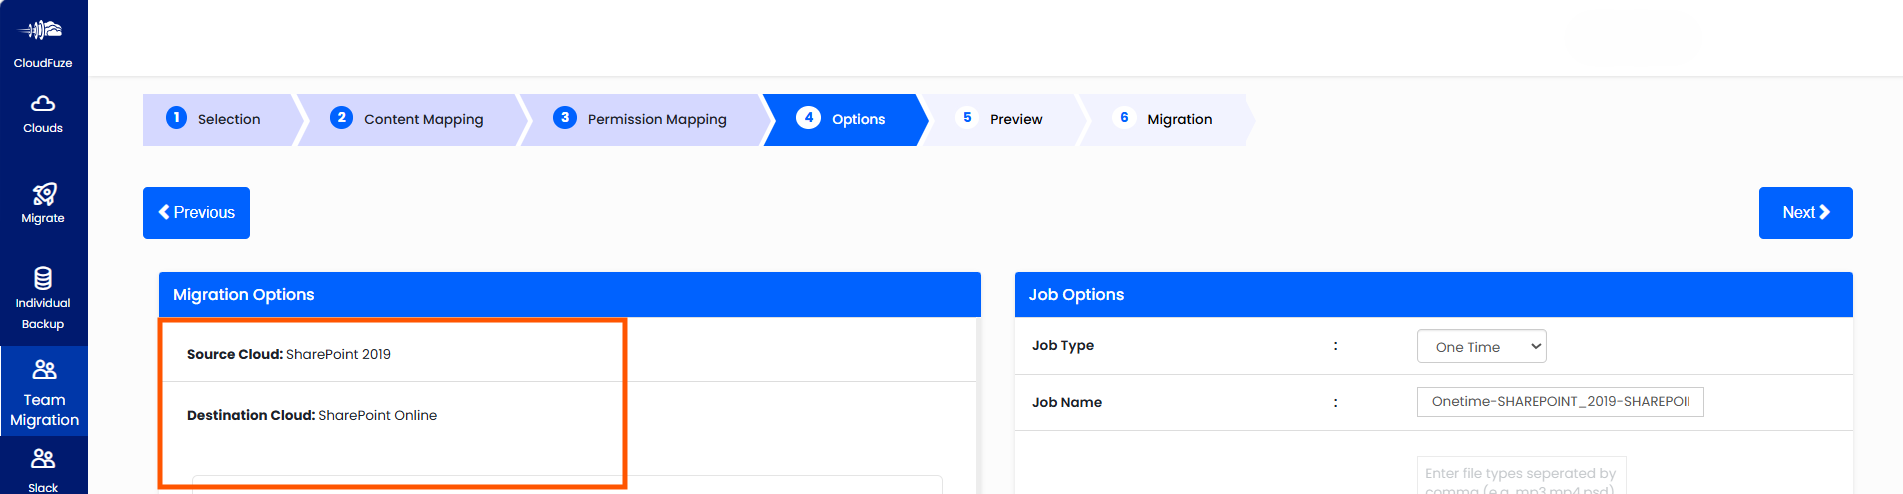Open the Slack sidebar icon
Screen dimensions: 1903x494
point(43,459)
